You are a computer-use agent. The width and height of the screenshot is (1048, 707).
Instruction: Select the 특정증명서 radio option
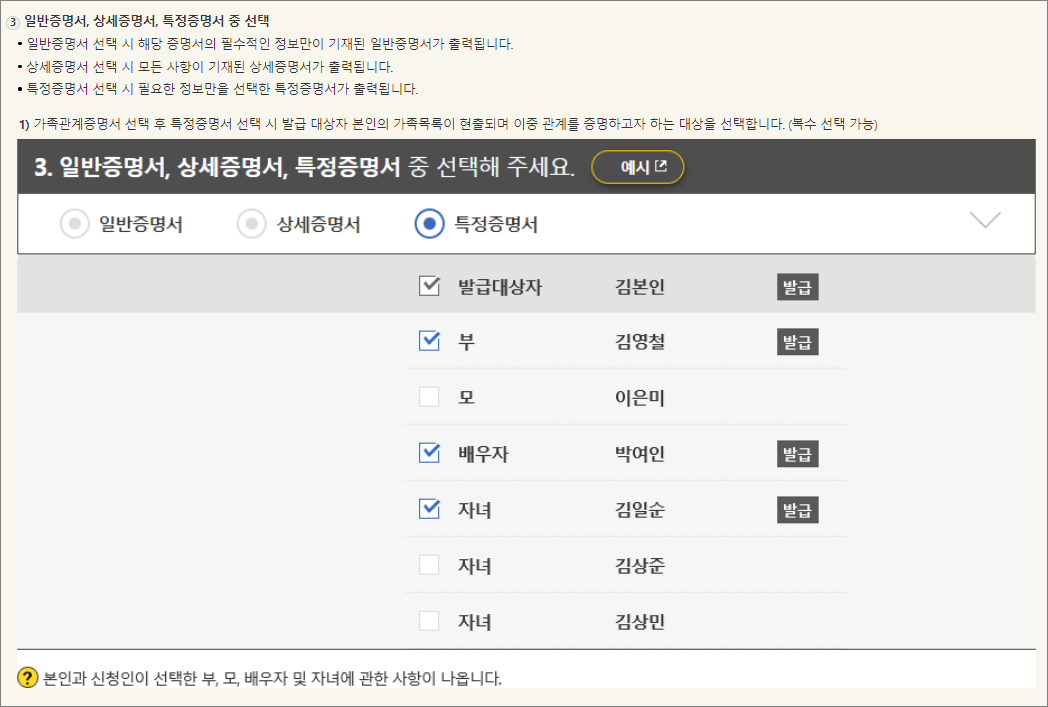429,224
